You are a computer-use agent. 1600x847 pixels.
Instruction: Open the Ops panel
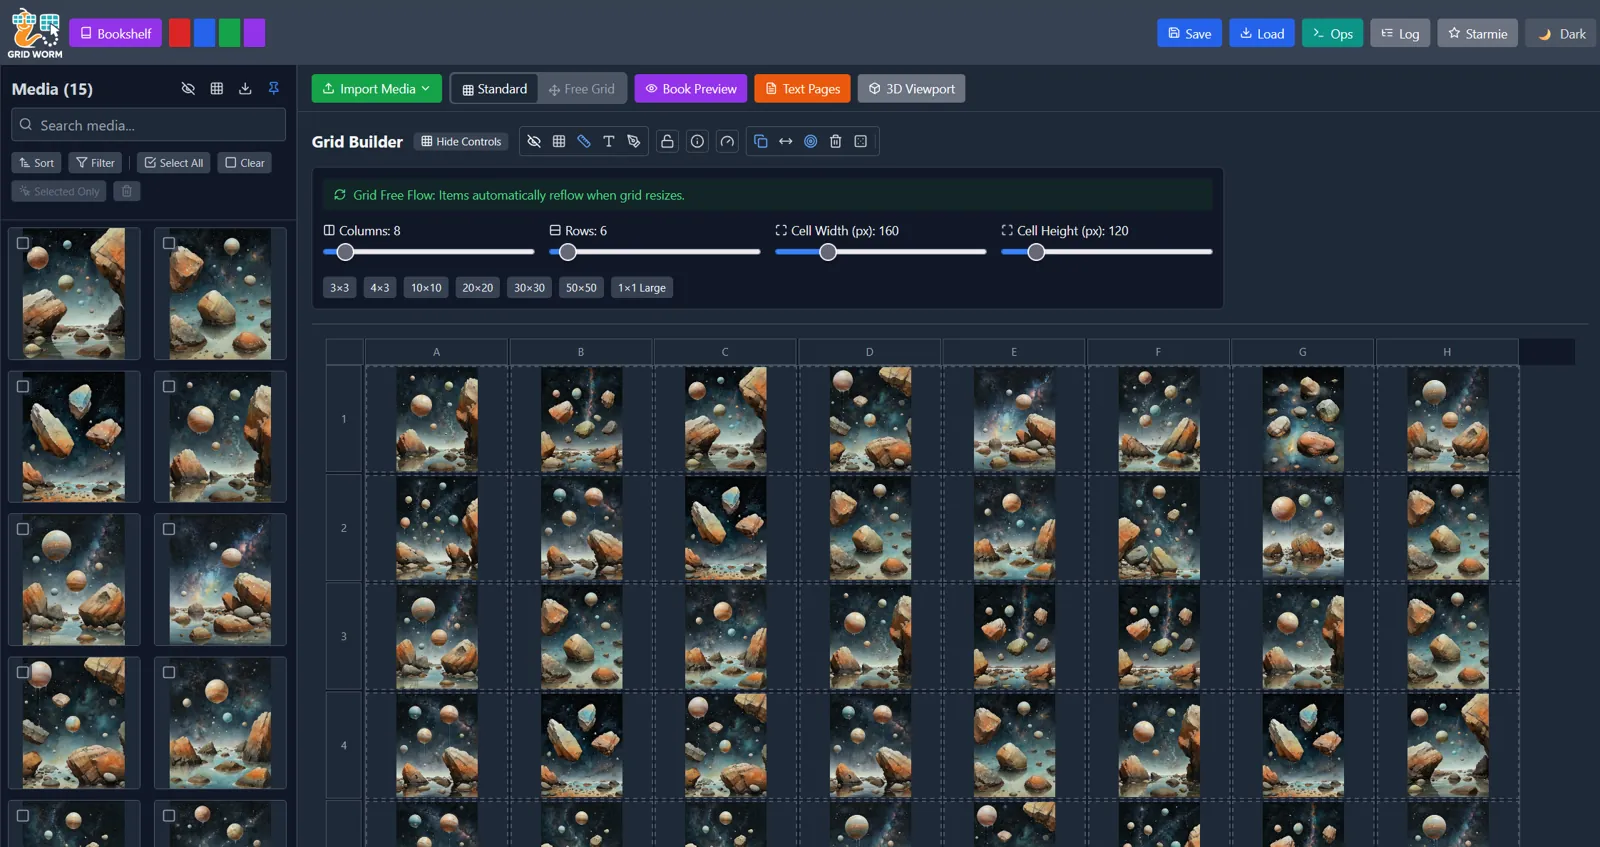(x=1332, y=33)
